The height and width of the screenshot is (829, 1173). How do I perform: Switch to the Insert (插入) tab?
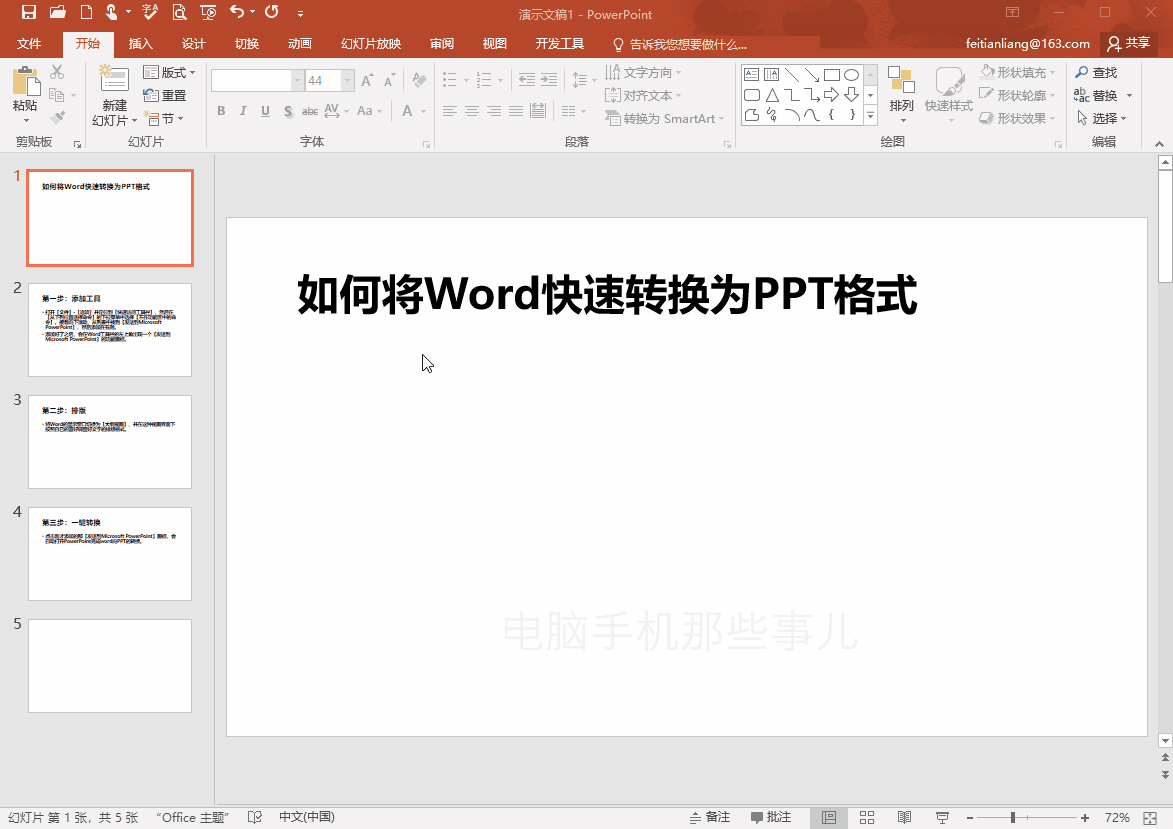tap(140, 43)
